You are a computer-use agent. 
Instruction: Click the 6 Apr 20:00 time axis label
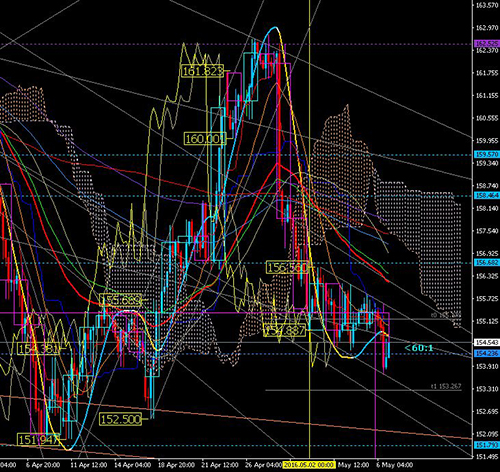(x=43, y=465)
